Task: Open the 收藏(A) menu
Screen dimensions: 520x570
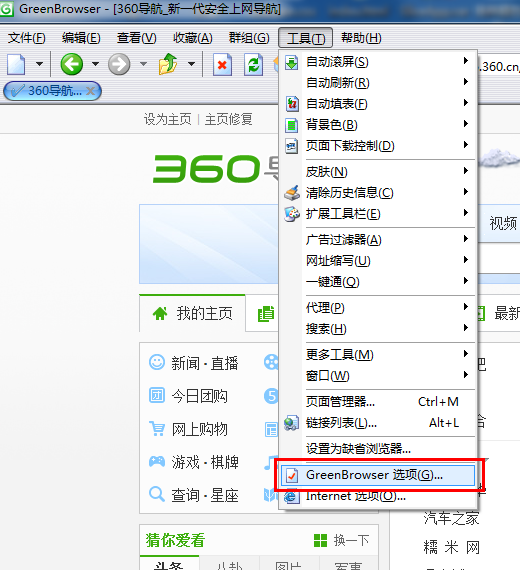Action: tap(193, 38)
